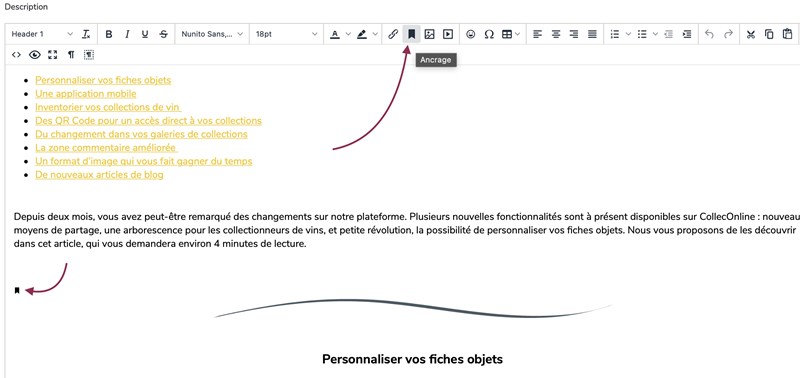The image size is (800, 378).
Task: Open Inventorier vos collections de vin link
Action: pyautogui.click(x=108, y=107)
